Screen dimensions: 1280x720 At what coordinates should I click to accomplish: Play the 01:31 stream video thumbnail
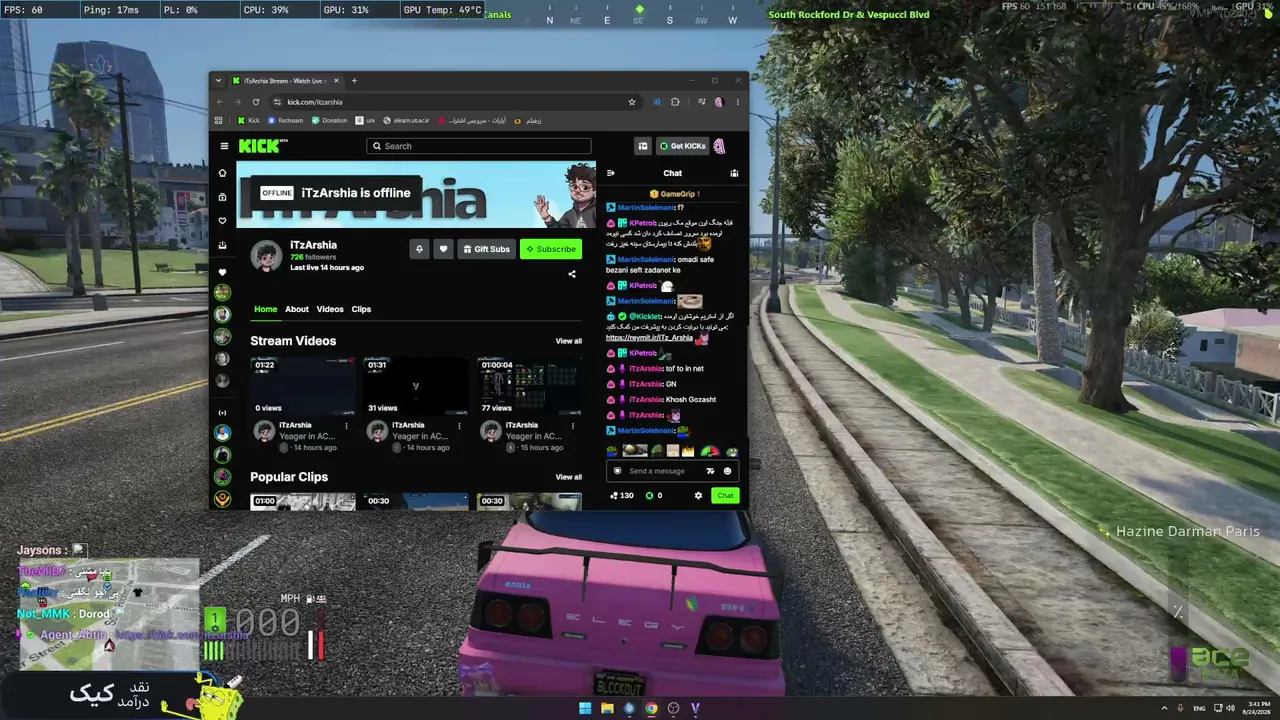point(415,386)
